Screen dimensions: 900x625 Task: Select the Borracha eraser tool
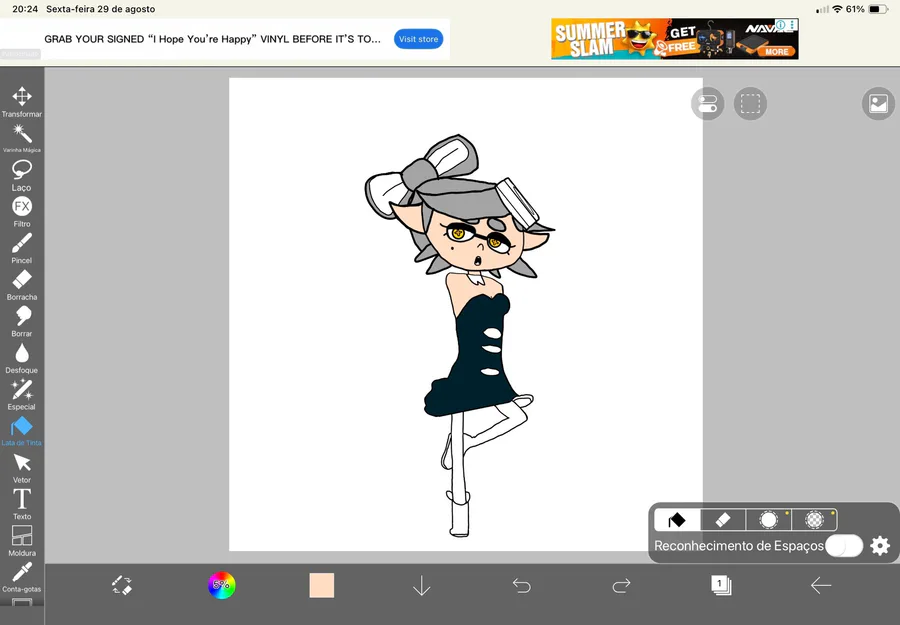pos(22,285)
